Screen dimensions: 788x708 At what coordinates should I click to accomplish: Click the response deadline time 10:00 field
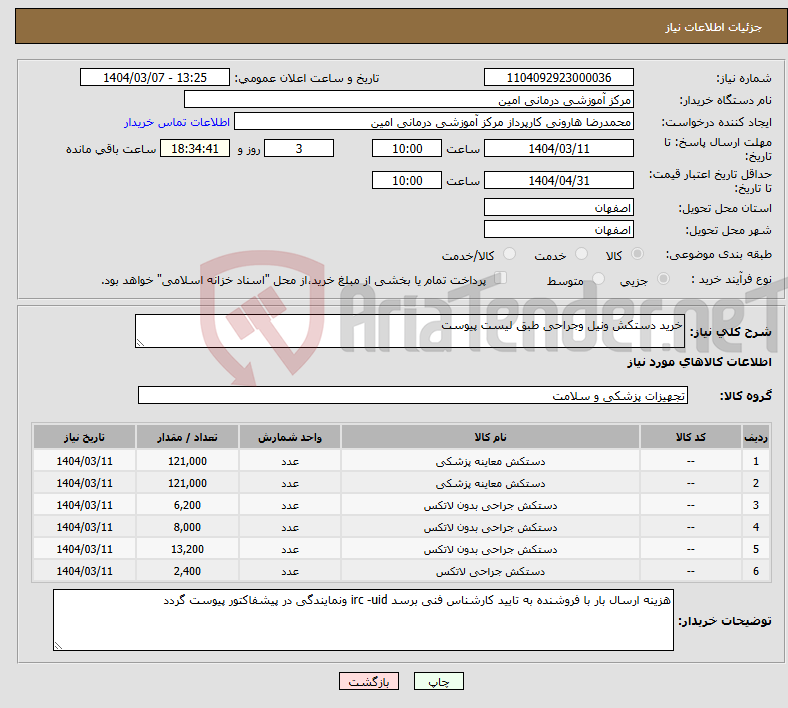407,148
